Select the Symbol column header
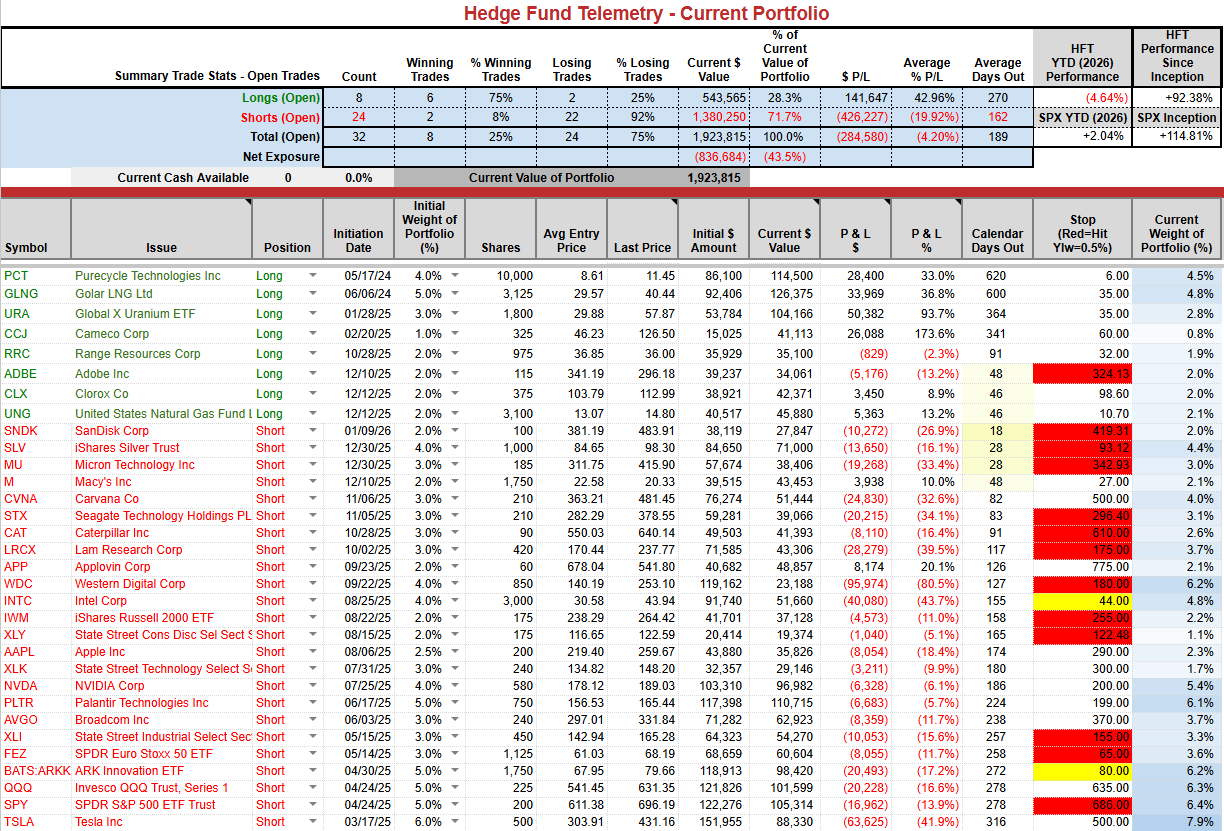This screenshot has height=831, width=1224. tap(36, 228)
